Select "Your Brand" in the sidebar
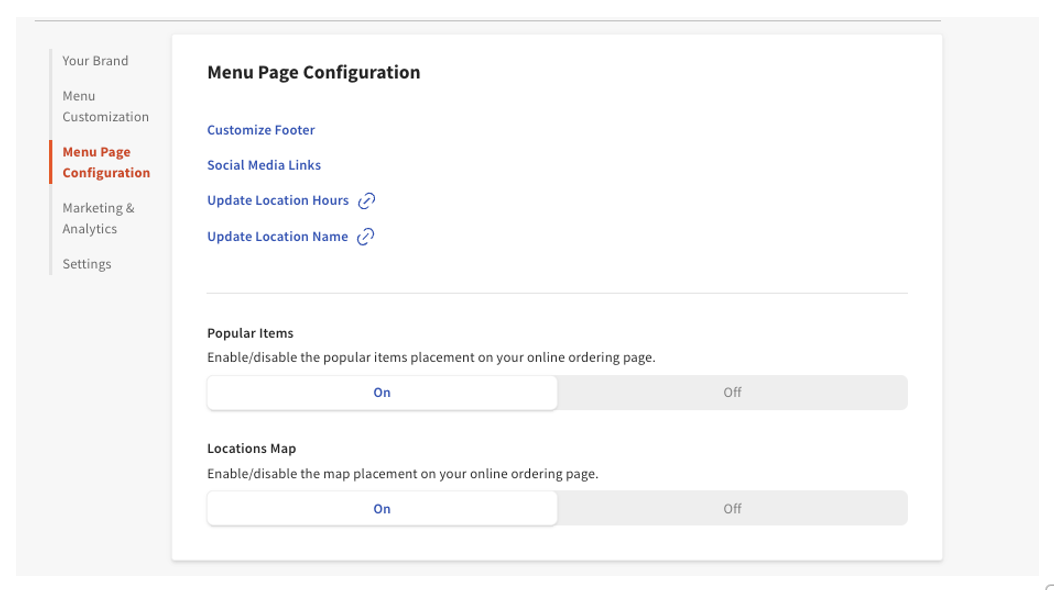 click(95, 61)
